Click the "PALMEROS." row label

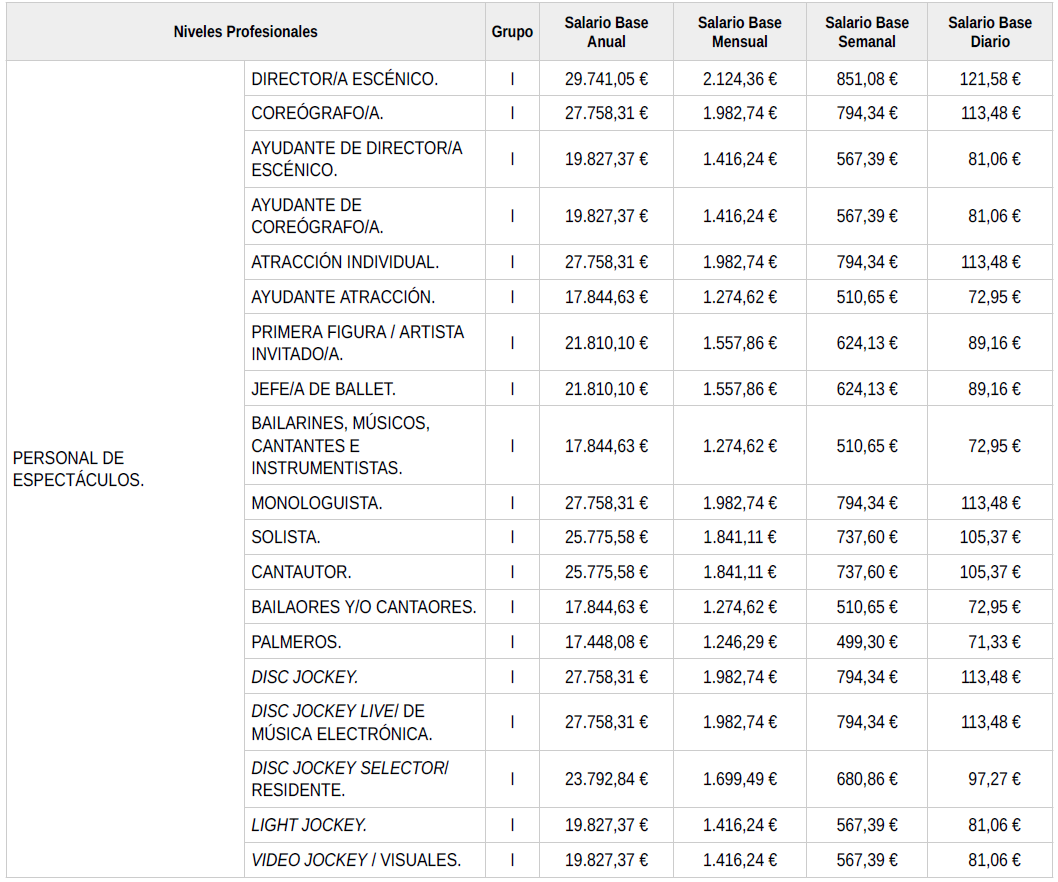[x=296, y=642]
